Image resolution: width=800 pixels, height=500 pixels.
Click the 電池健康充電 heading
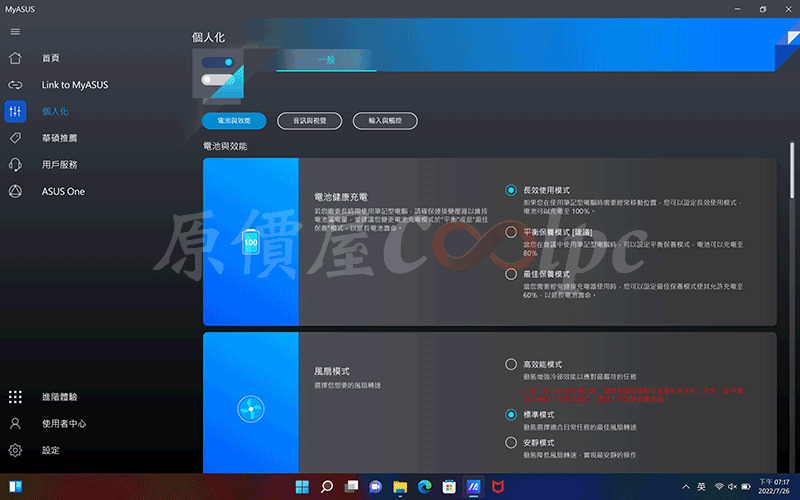tap(341, 197)
